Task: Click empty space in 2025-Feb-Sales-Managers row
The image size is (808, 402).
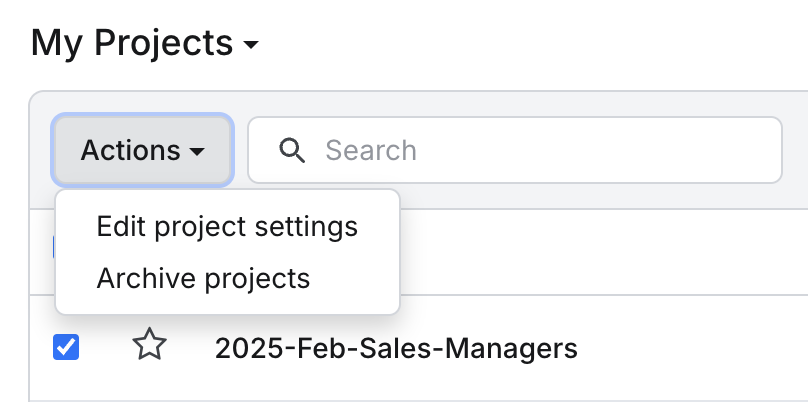Action: coord(691,348)
